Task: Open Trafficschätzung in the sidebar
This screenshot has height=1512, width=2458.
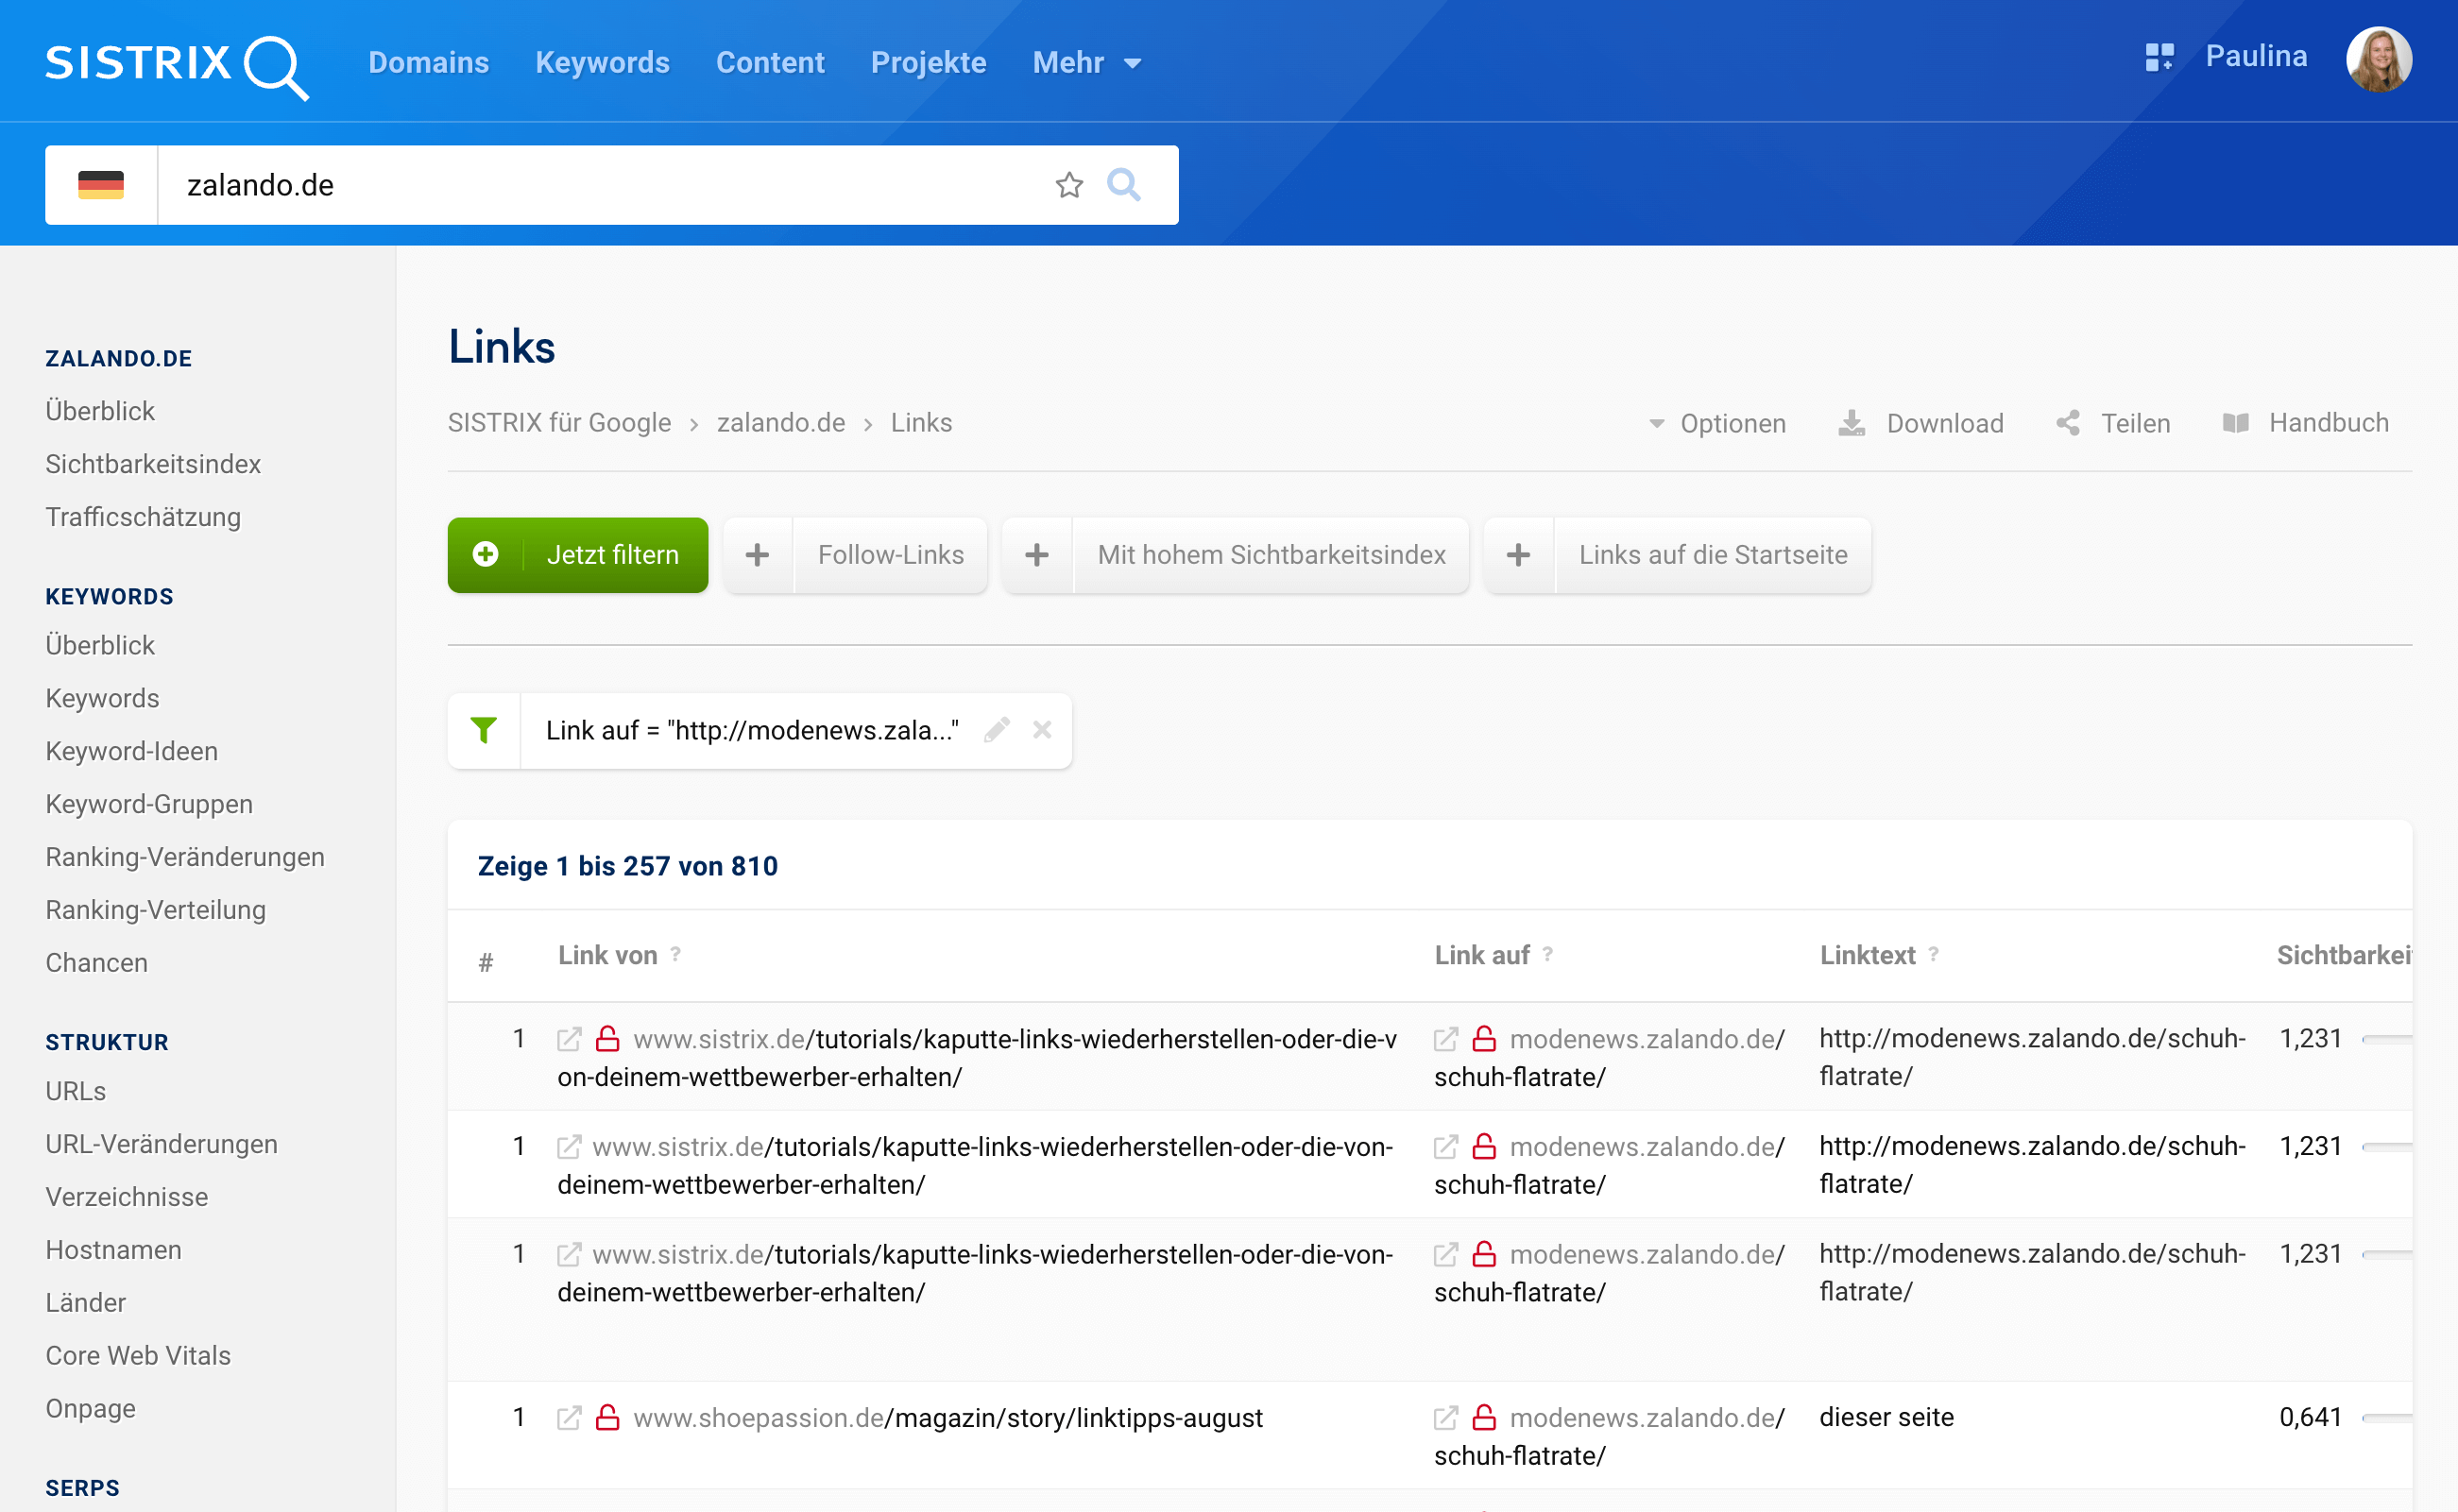Action: (x=143, y=517)
